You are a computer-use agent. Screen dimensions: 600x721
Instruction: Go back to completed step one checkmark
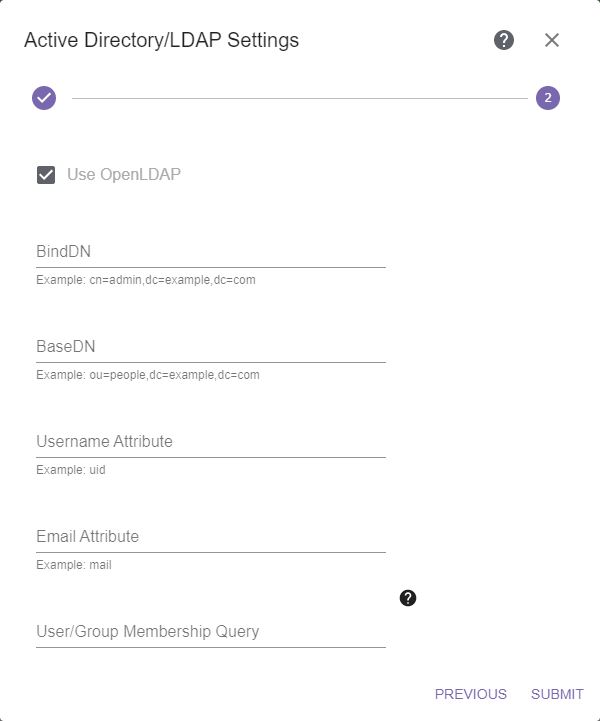(44, 98)
